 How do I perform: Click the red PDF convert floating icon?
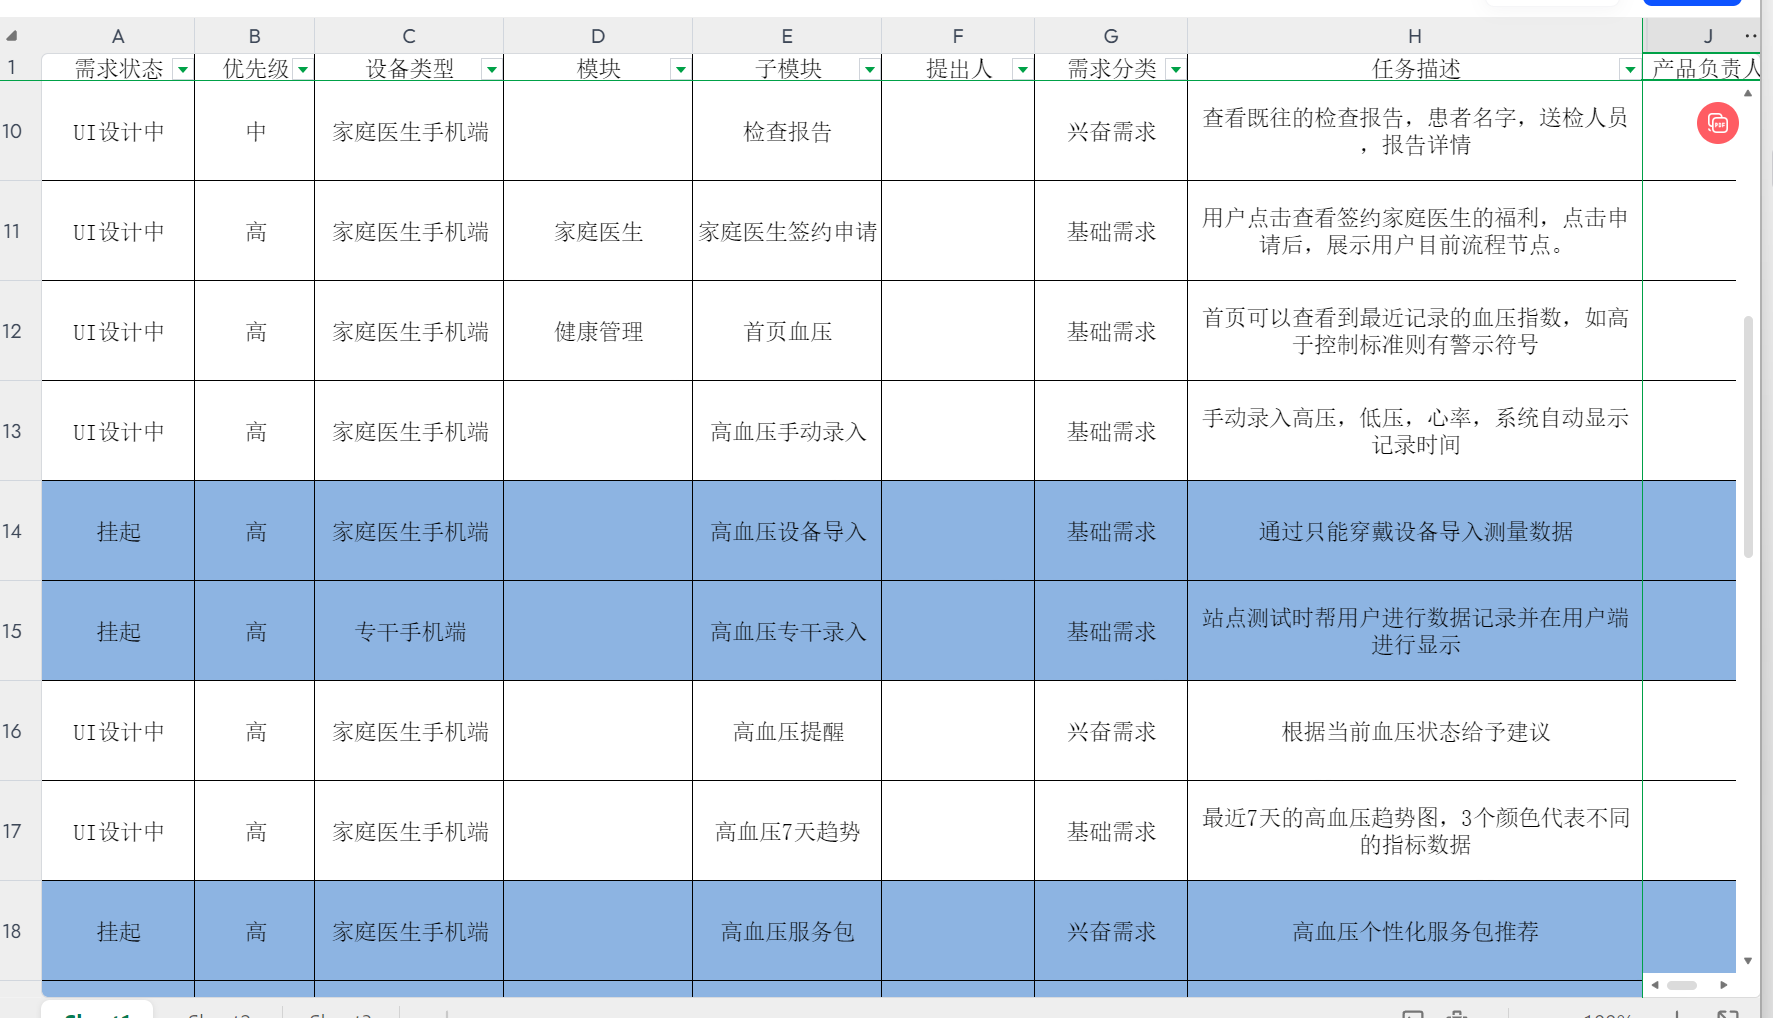(x=1717, y=123)
